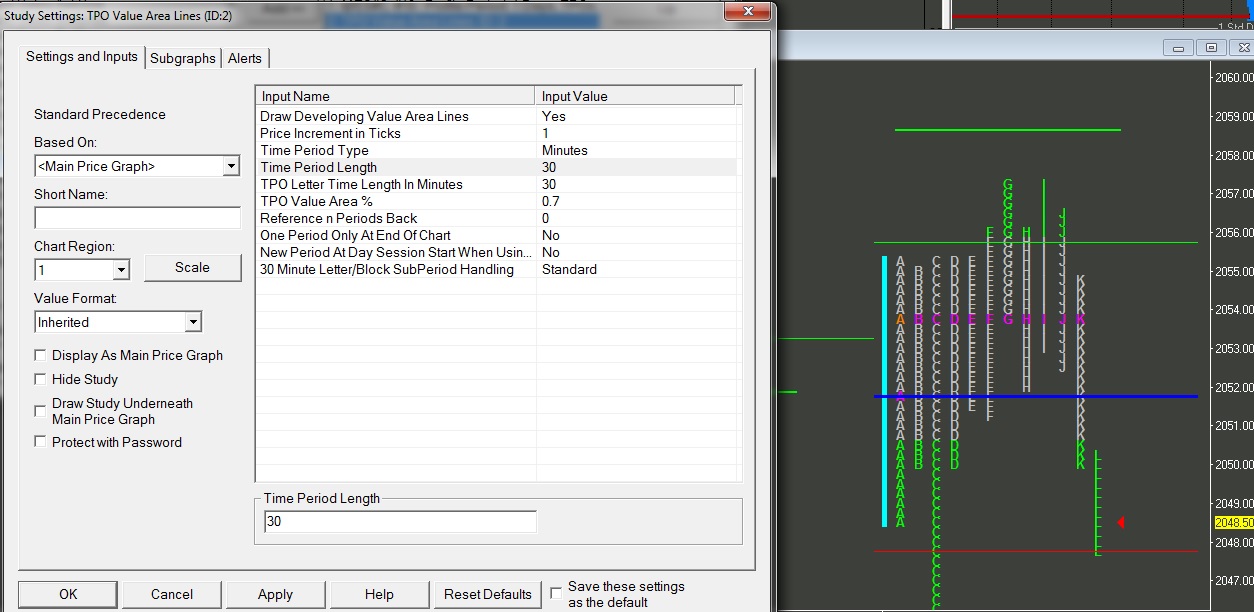Viewport: 1254px width, 612px height.
Task: Click the yellow 2048.50 price label
Action: (x=1233, y=523)
